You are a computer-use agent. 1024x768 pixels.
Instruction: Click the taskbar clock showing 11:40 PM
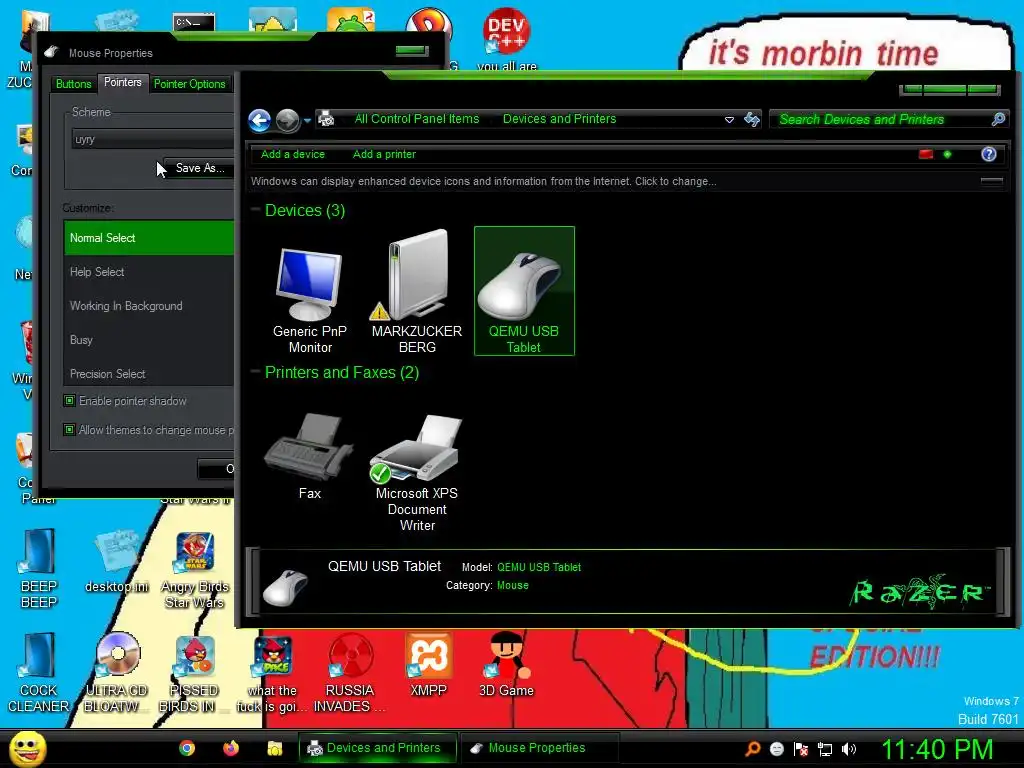coord(937,750)
